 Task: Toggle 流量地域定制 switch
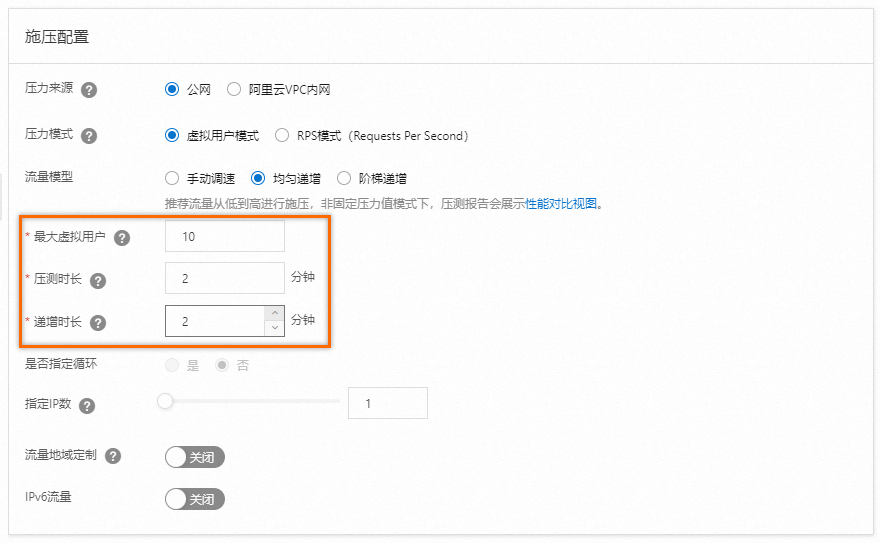coord(195,457)
